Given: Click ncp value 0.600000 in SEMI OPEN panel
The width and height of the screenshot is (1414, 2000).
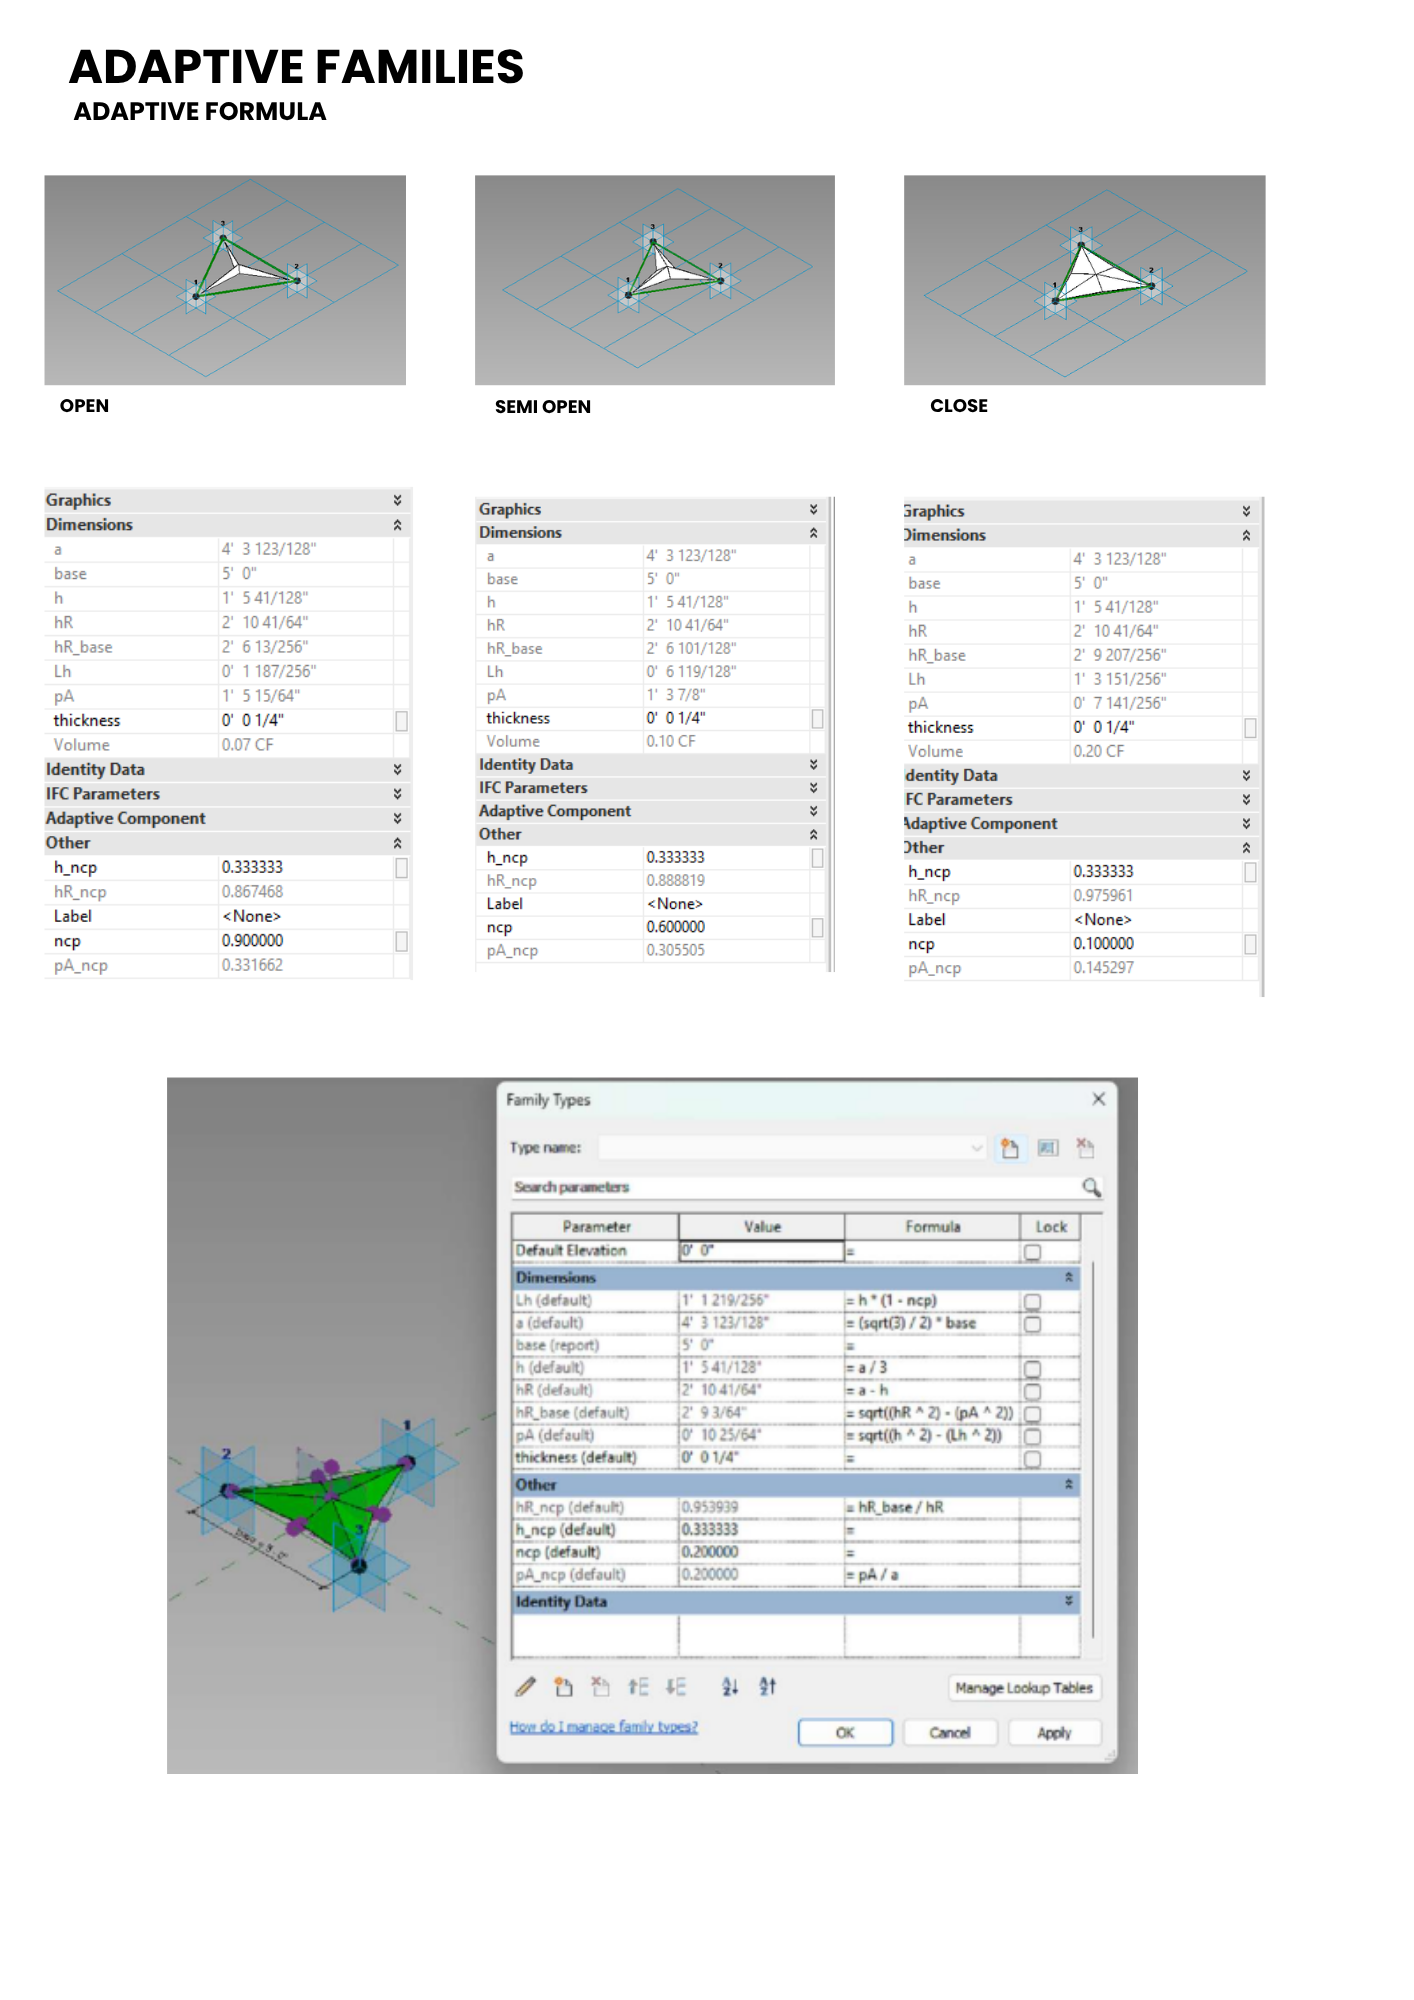Looking at the screenshot, I should [x=676, y=927].
